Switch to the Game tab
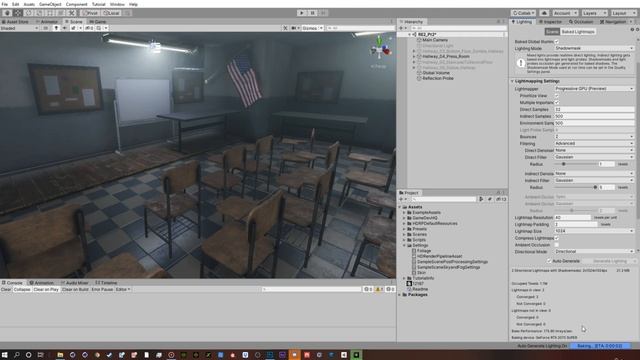640x360 pixels. coord(98,22)
